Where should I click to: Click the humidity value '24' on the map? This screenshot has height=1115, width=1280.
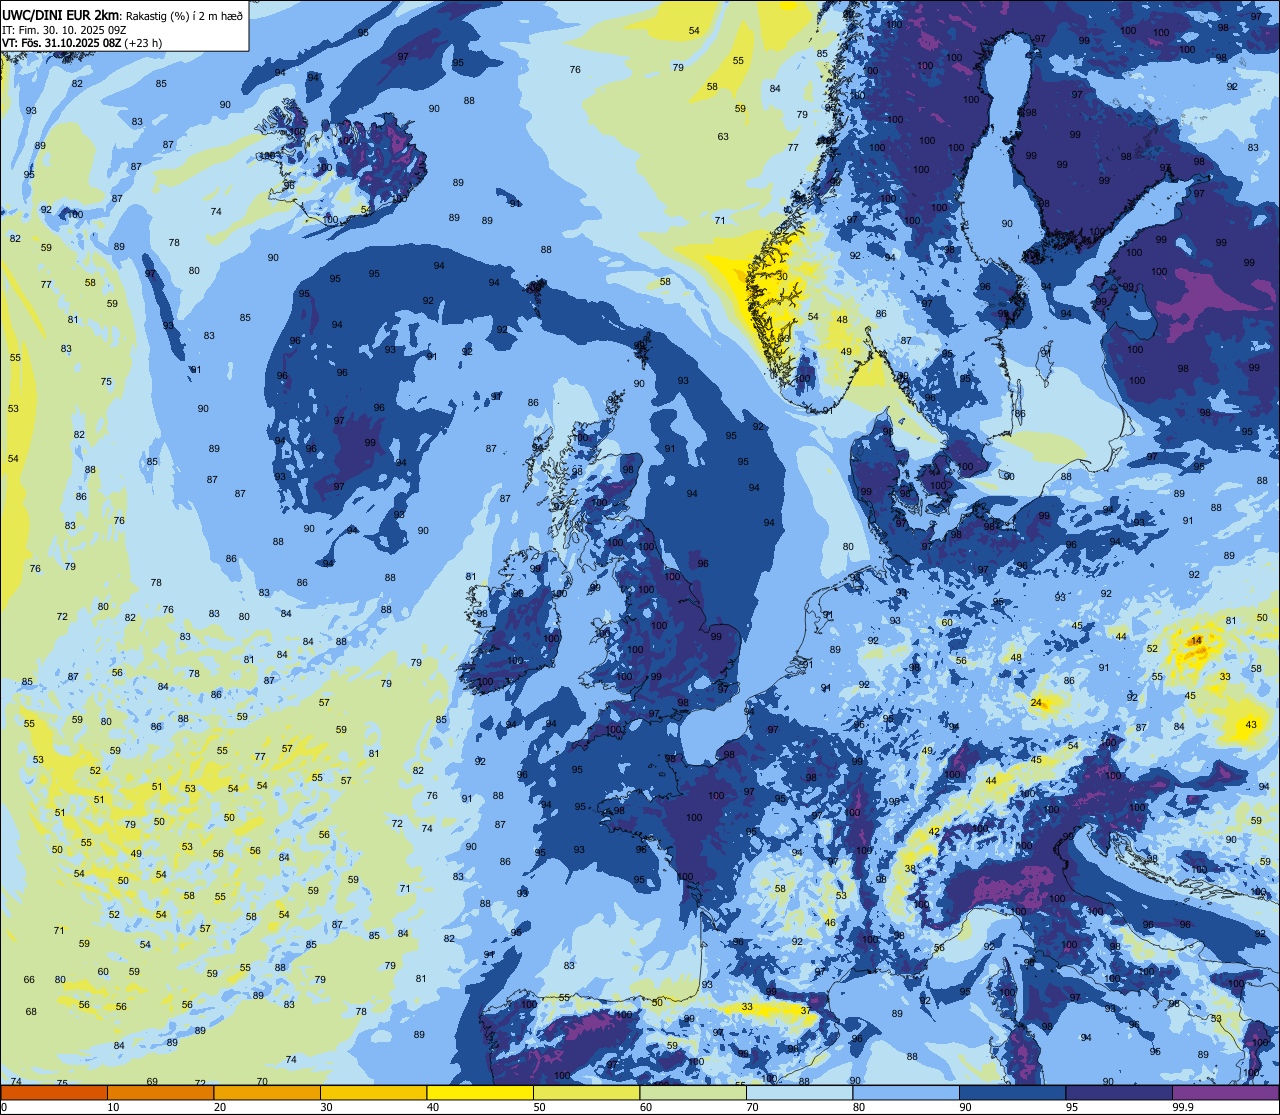(1036, 703)
